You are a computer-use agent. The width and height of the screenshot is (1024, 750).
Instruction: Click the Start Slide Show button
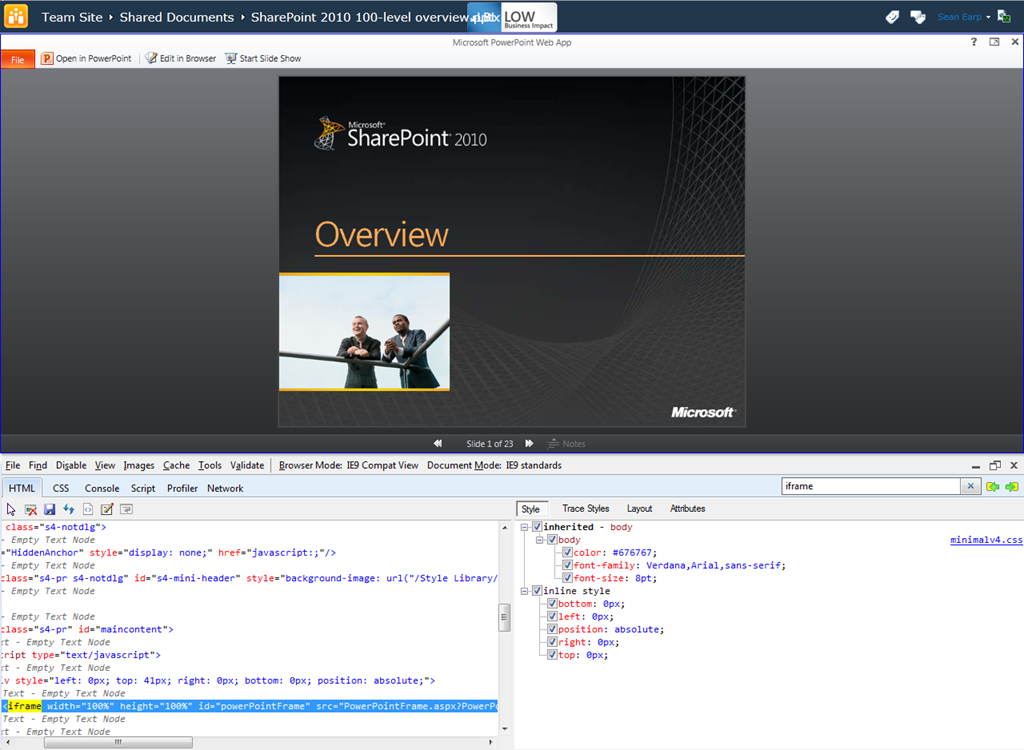click(x=263, y=58)
